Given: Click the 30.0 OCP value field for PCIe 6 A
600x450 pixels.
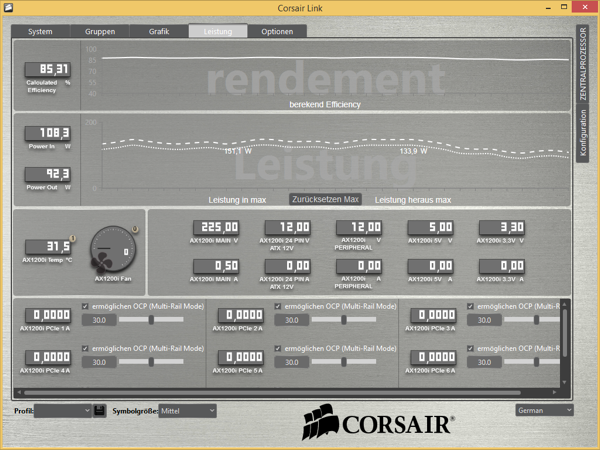Looking at the screenshot, I should [484, 362].
